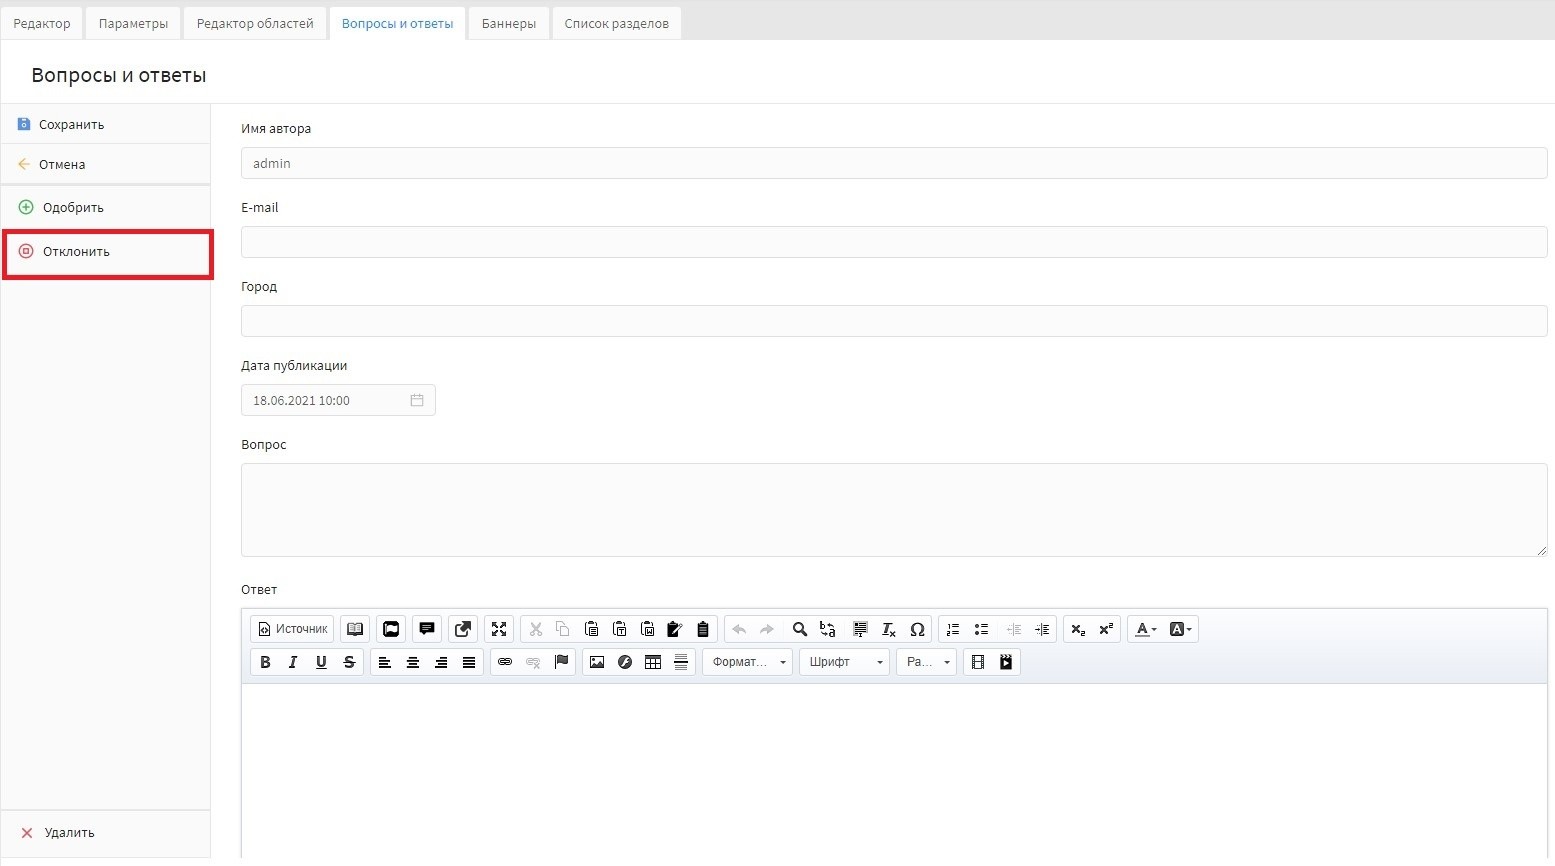Open the Формат dropdown
Image resolution: width=1555 pixels, height=866 pixels.
tap(747, 662)
